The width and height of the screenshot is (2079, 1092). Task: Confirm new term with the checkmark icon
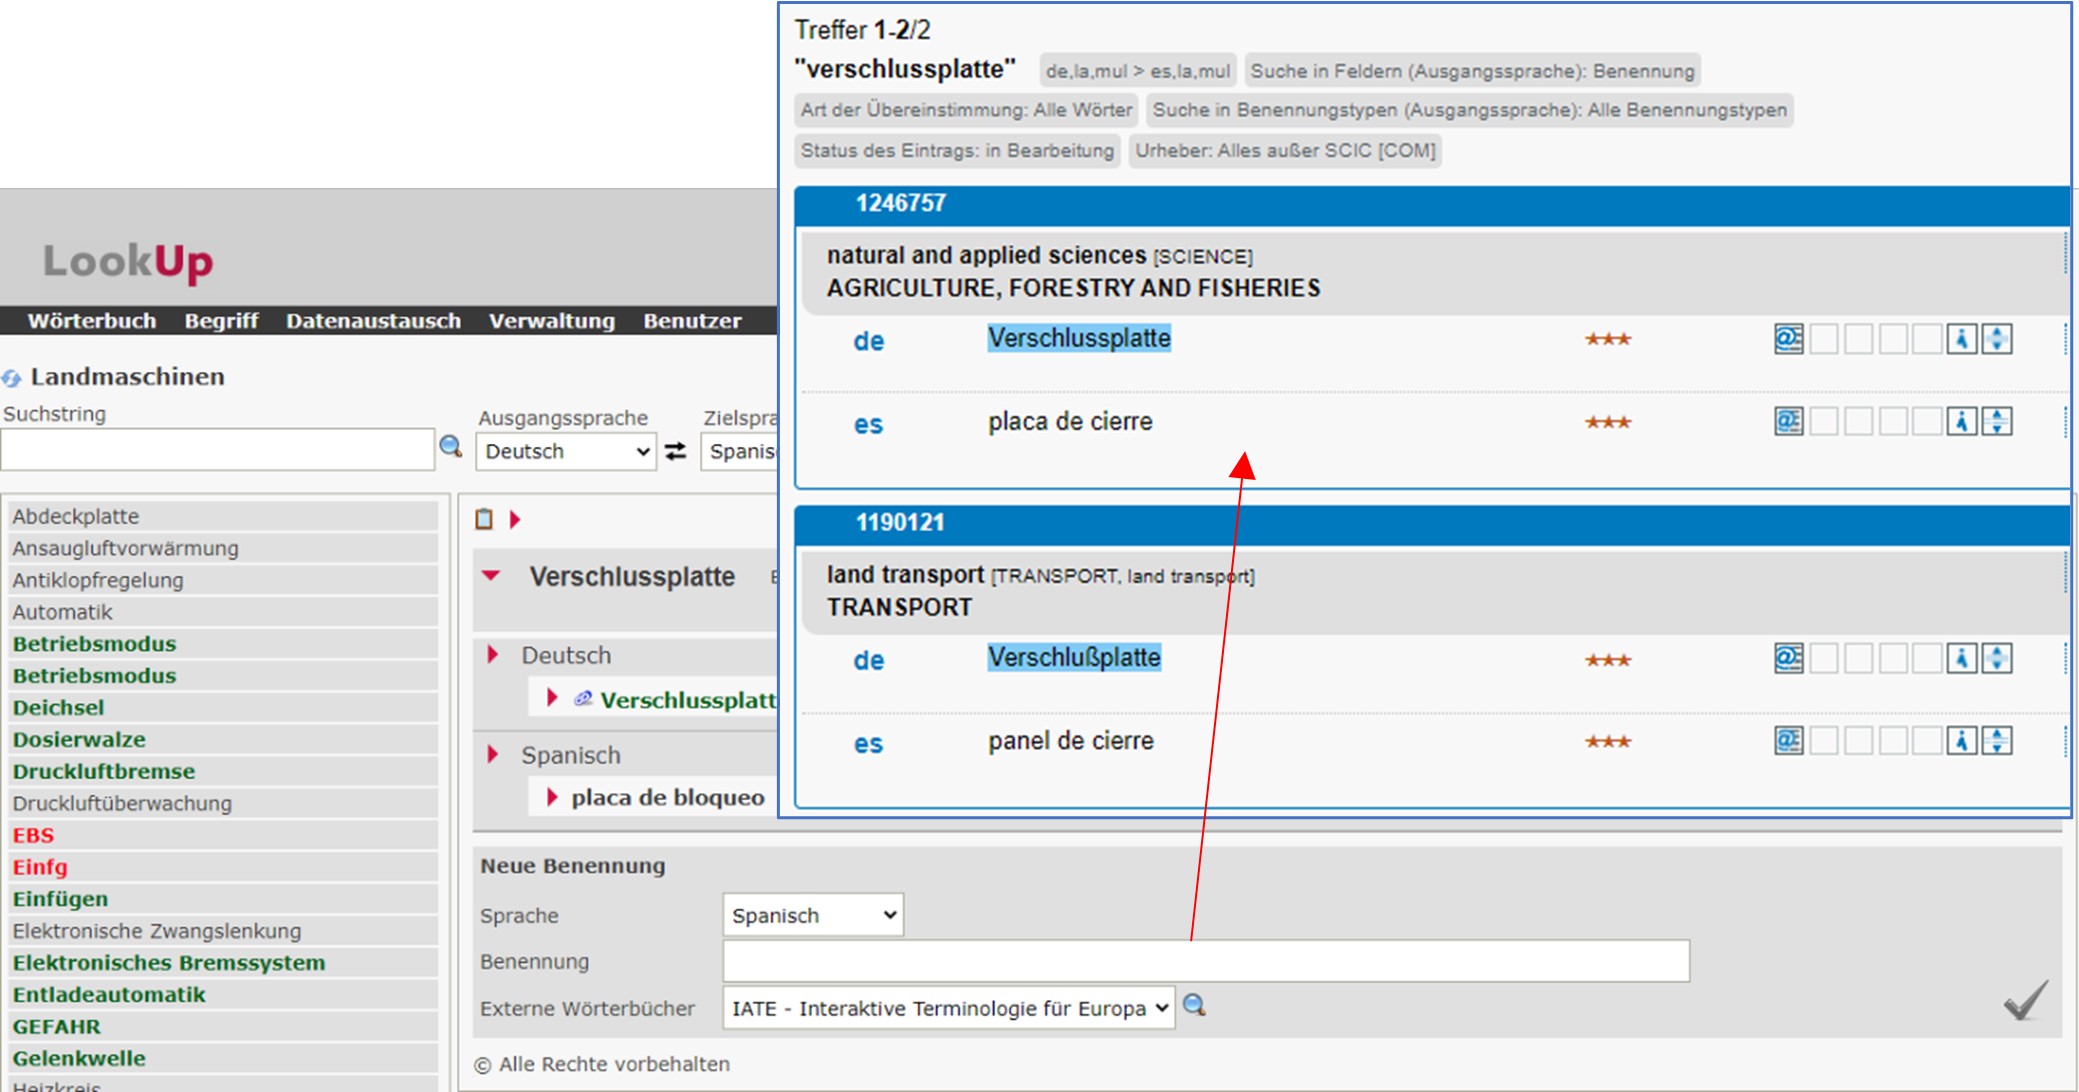click(2026, 1001)
